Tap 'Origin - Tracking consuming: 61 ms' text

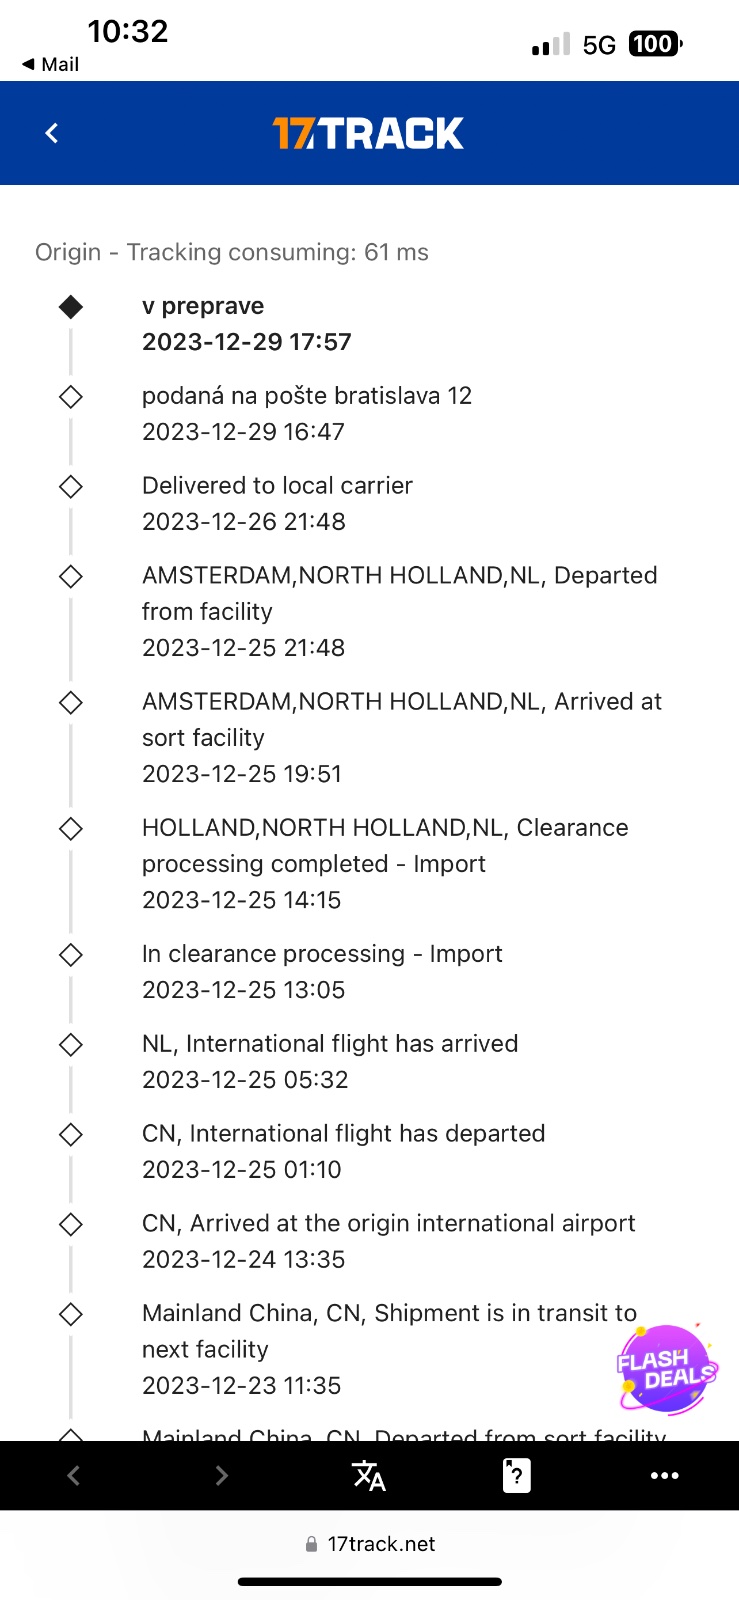pyautogui.click(x=232, y=252)
